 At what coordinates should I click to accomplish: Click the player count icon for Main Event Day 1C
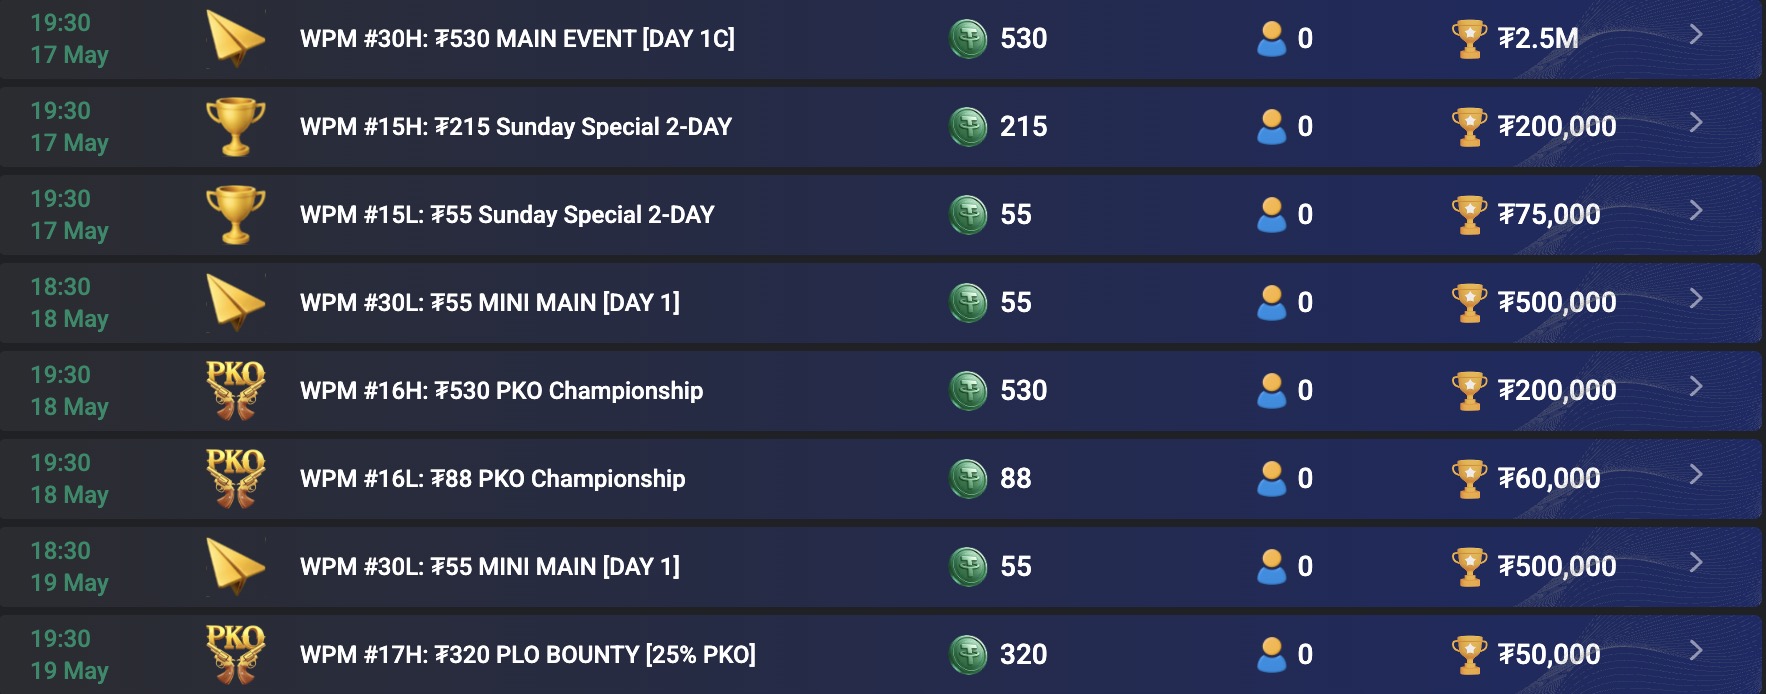point(1272,40)
